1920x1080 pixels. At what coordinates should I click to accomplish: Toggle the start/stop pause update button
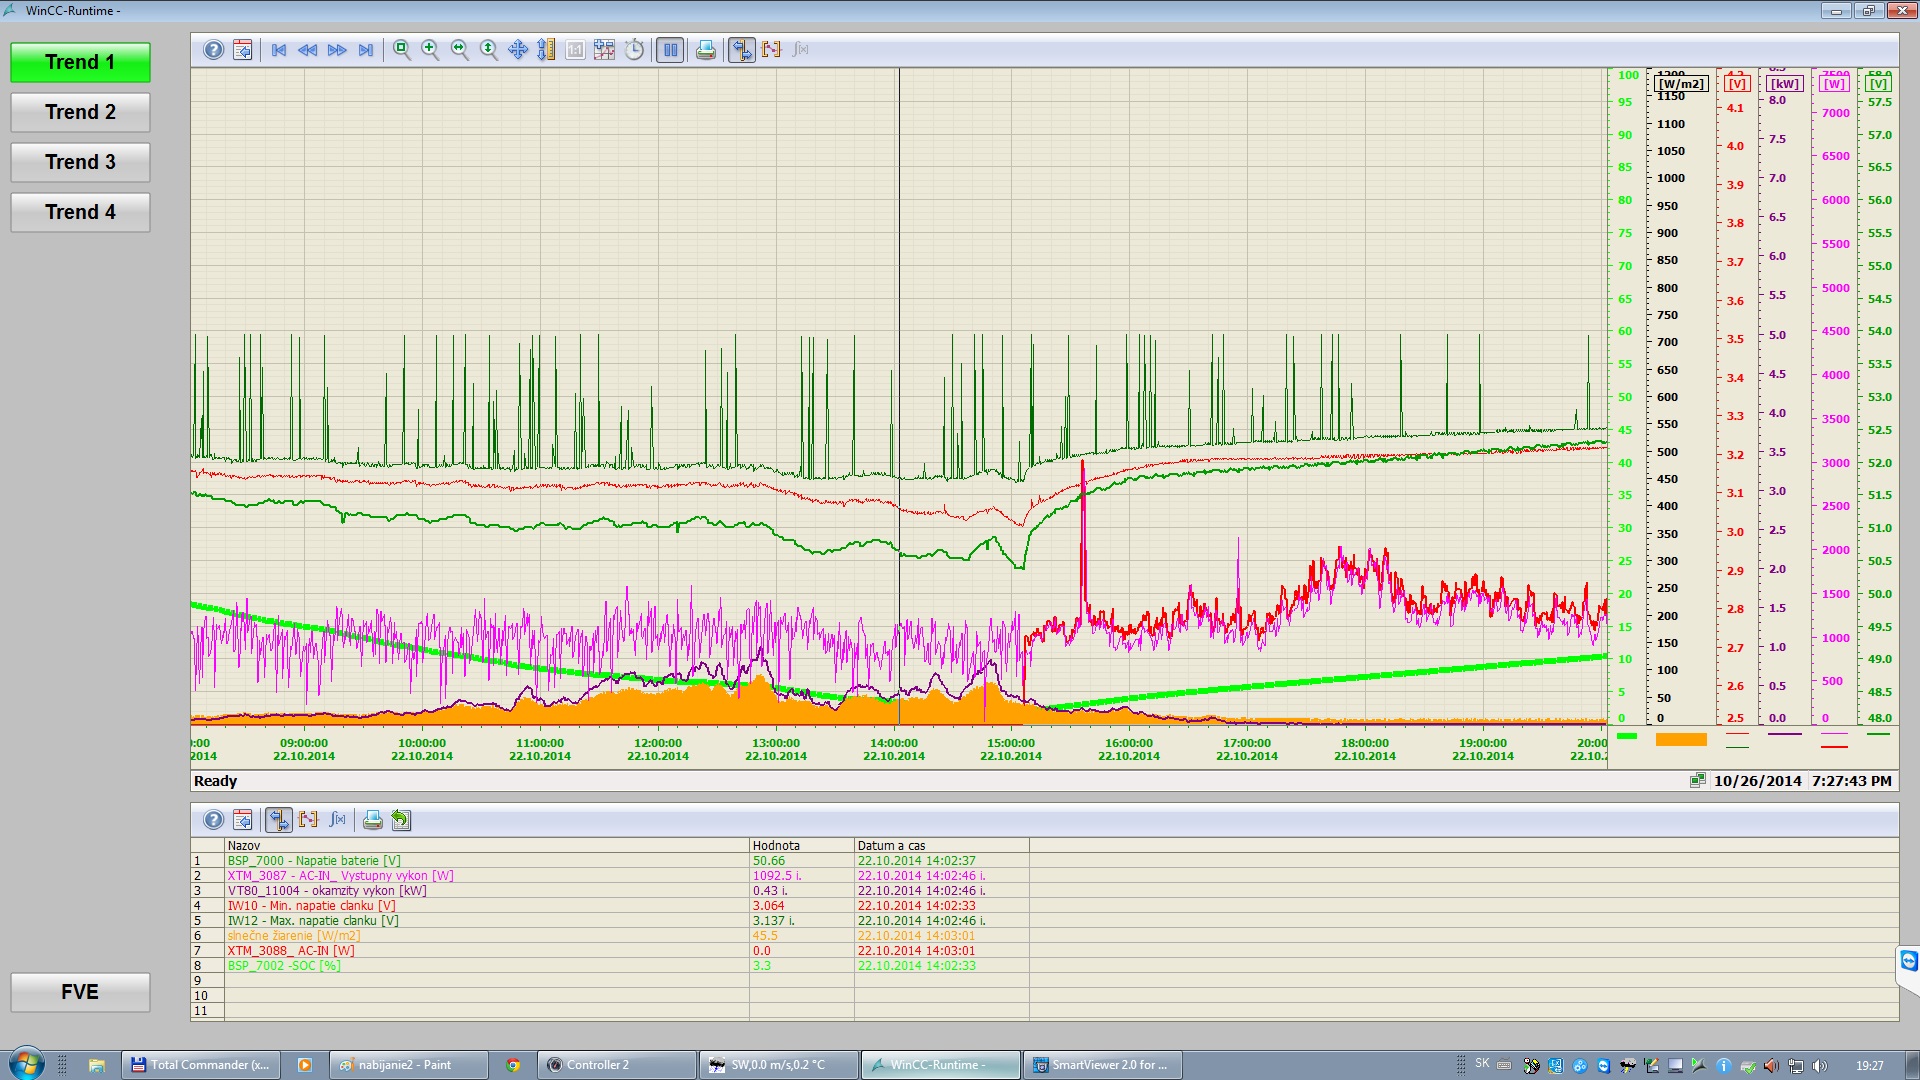click(x=670, y=50)
